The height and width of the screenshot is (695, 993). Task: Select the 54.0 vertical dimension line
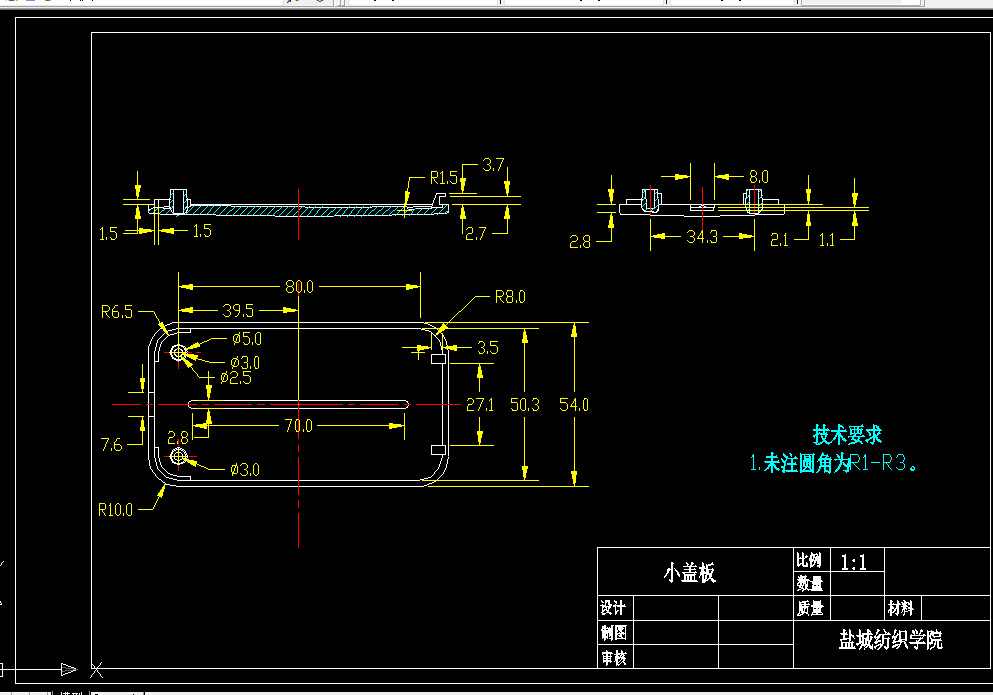click(x=573, y=405)
